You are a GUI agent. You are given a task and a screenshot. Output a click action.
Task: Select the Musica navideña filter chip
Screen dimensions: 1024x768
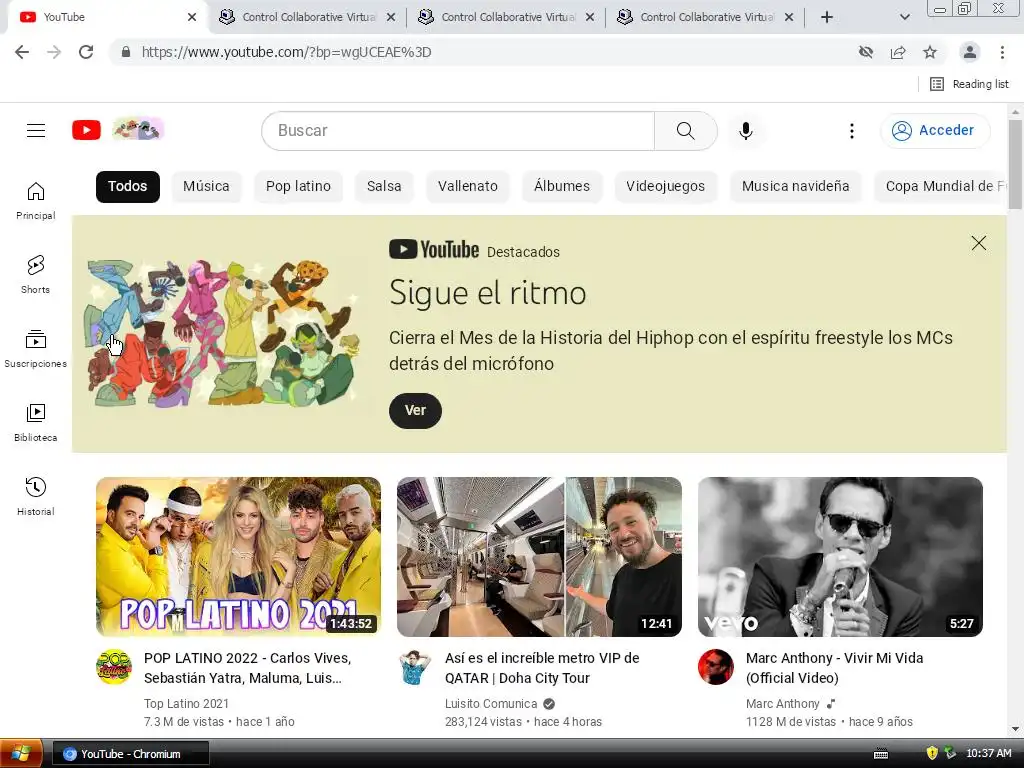795,186
